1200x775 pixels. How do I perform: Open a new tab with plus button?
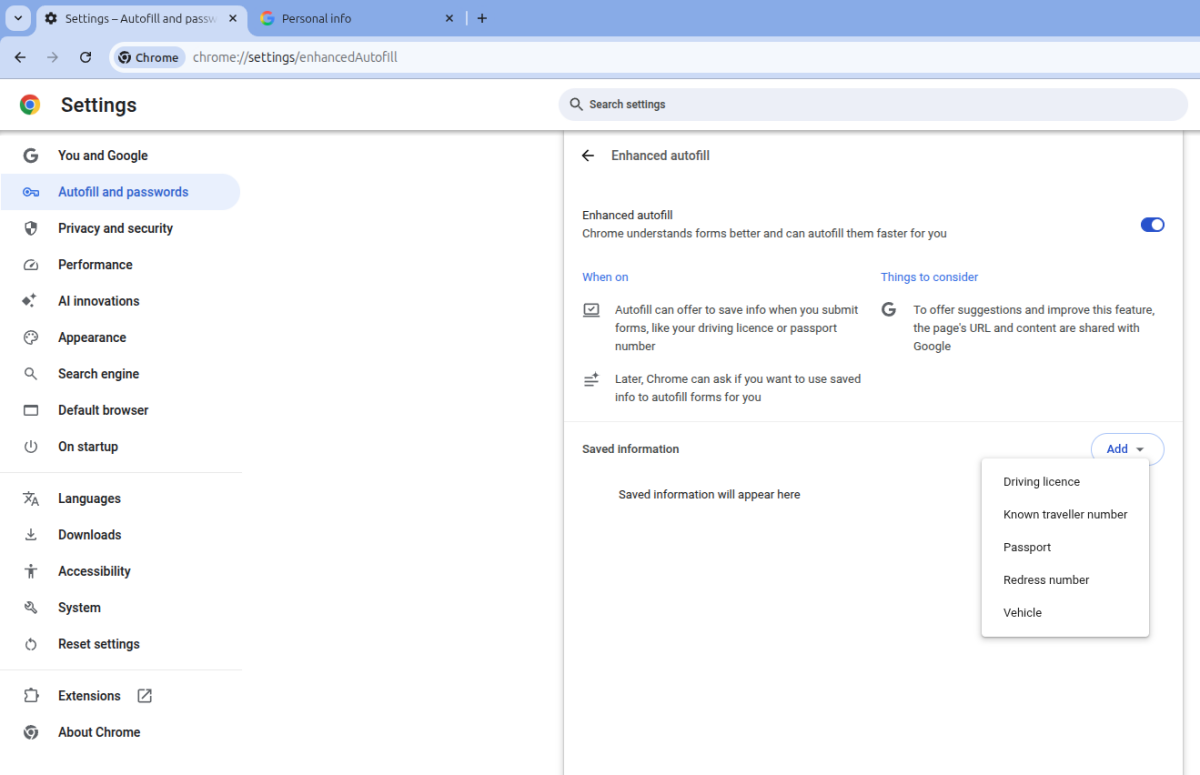click(482, 19)
